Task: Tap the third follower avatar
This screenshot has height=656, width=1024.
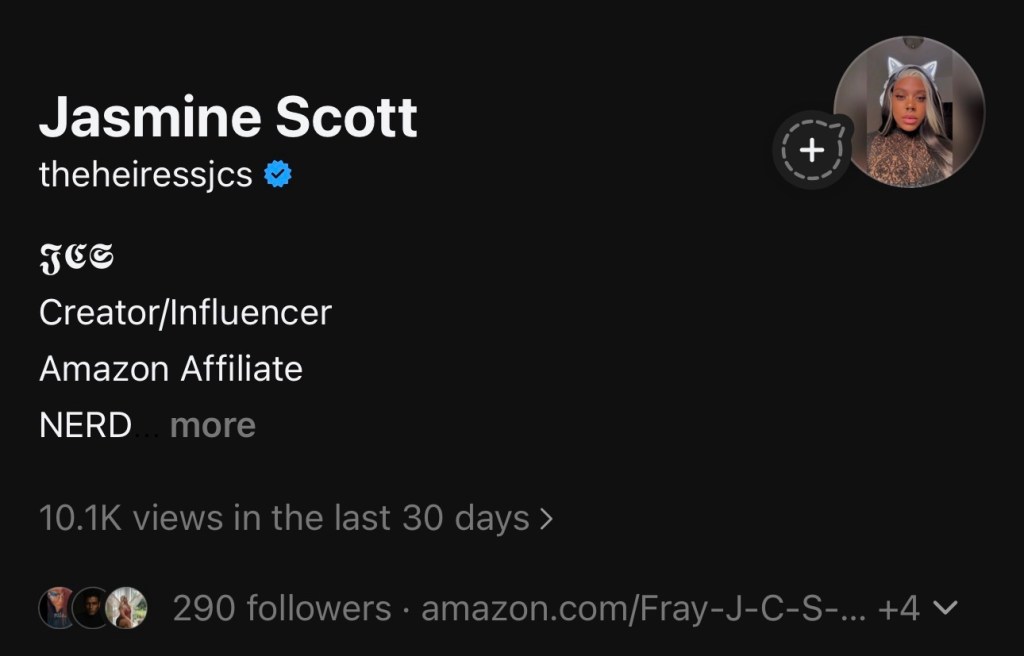Action: click(127, 607)
